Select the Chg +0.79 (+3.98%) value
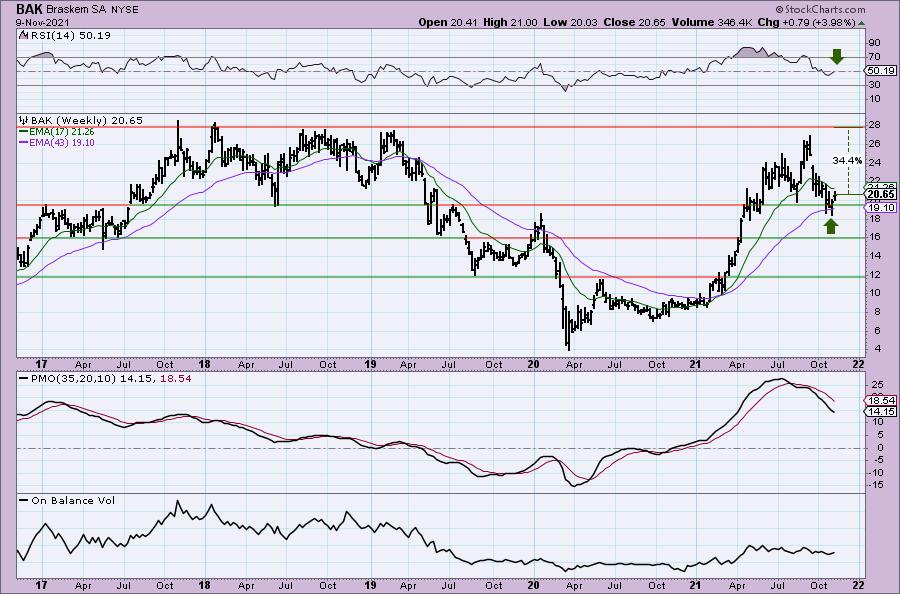 point(806,22)
